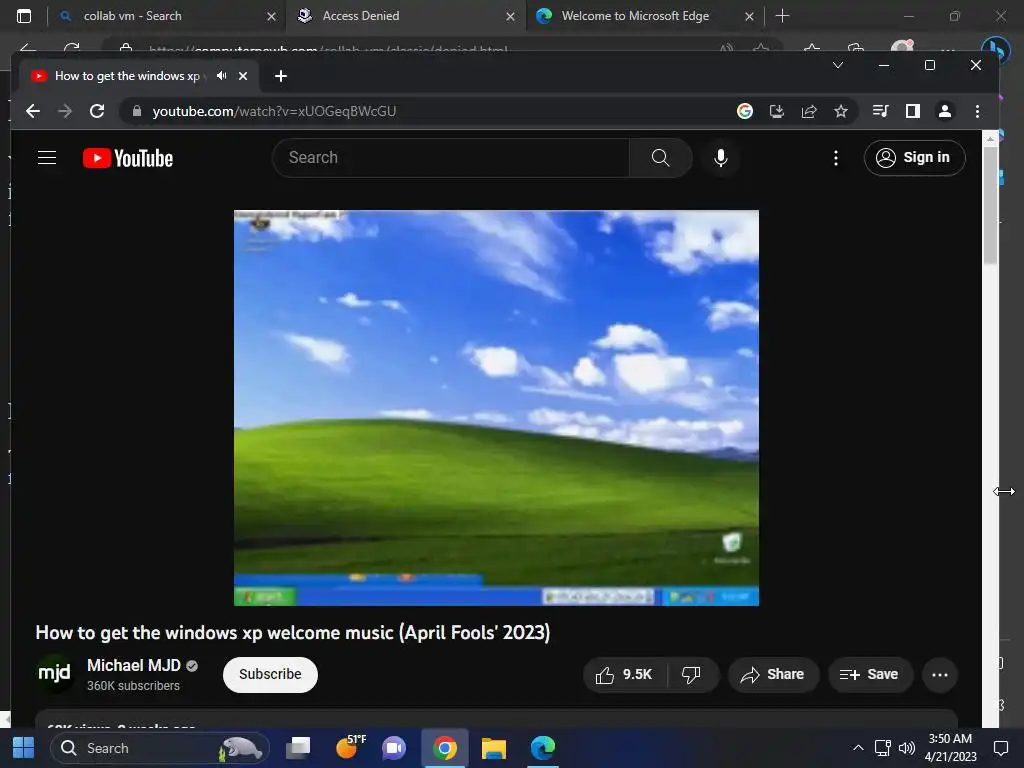Reload the YouTube page in Chrome
Image resolution: width=1024 pixels, height=768 pixels.
click(x=97, y=111)
